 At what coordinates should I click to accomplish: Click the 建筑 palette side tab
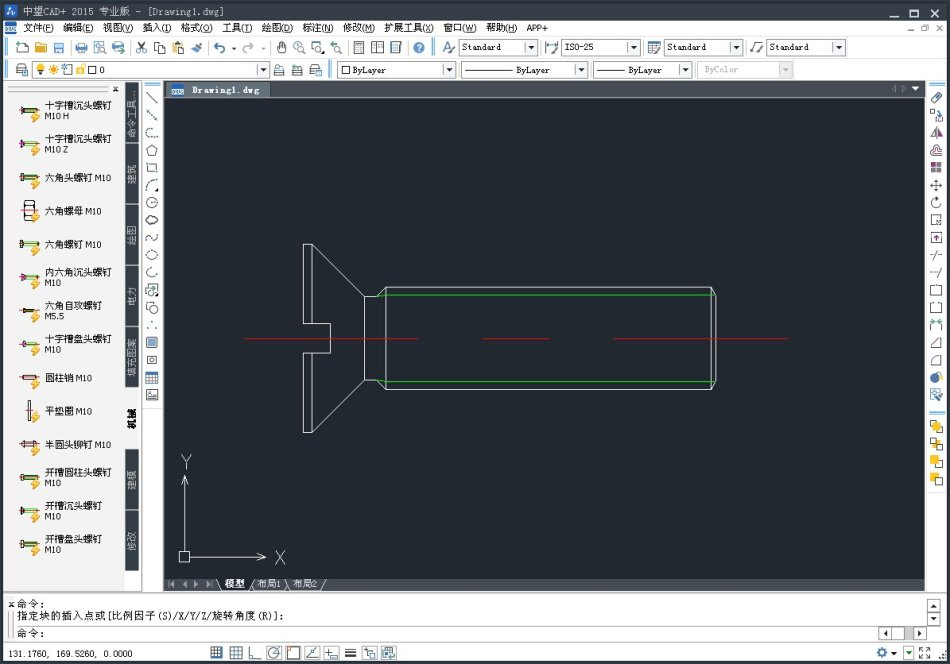click(132, 174)
